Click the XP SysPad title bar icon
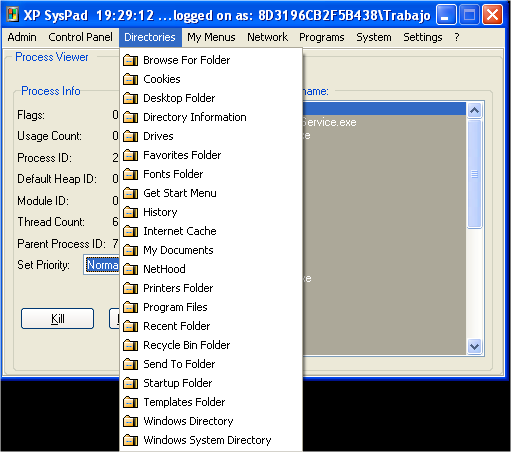The image size is (511, 452). pos(13,15)
